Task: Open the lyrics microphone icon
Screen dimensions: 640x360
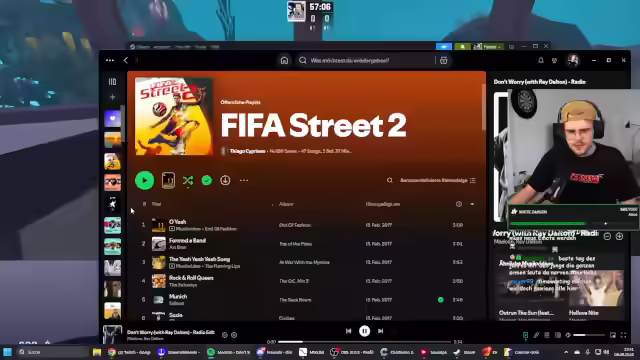Action: tap(536, 335)
